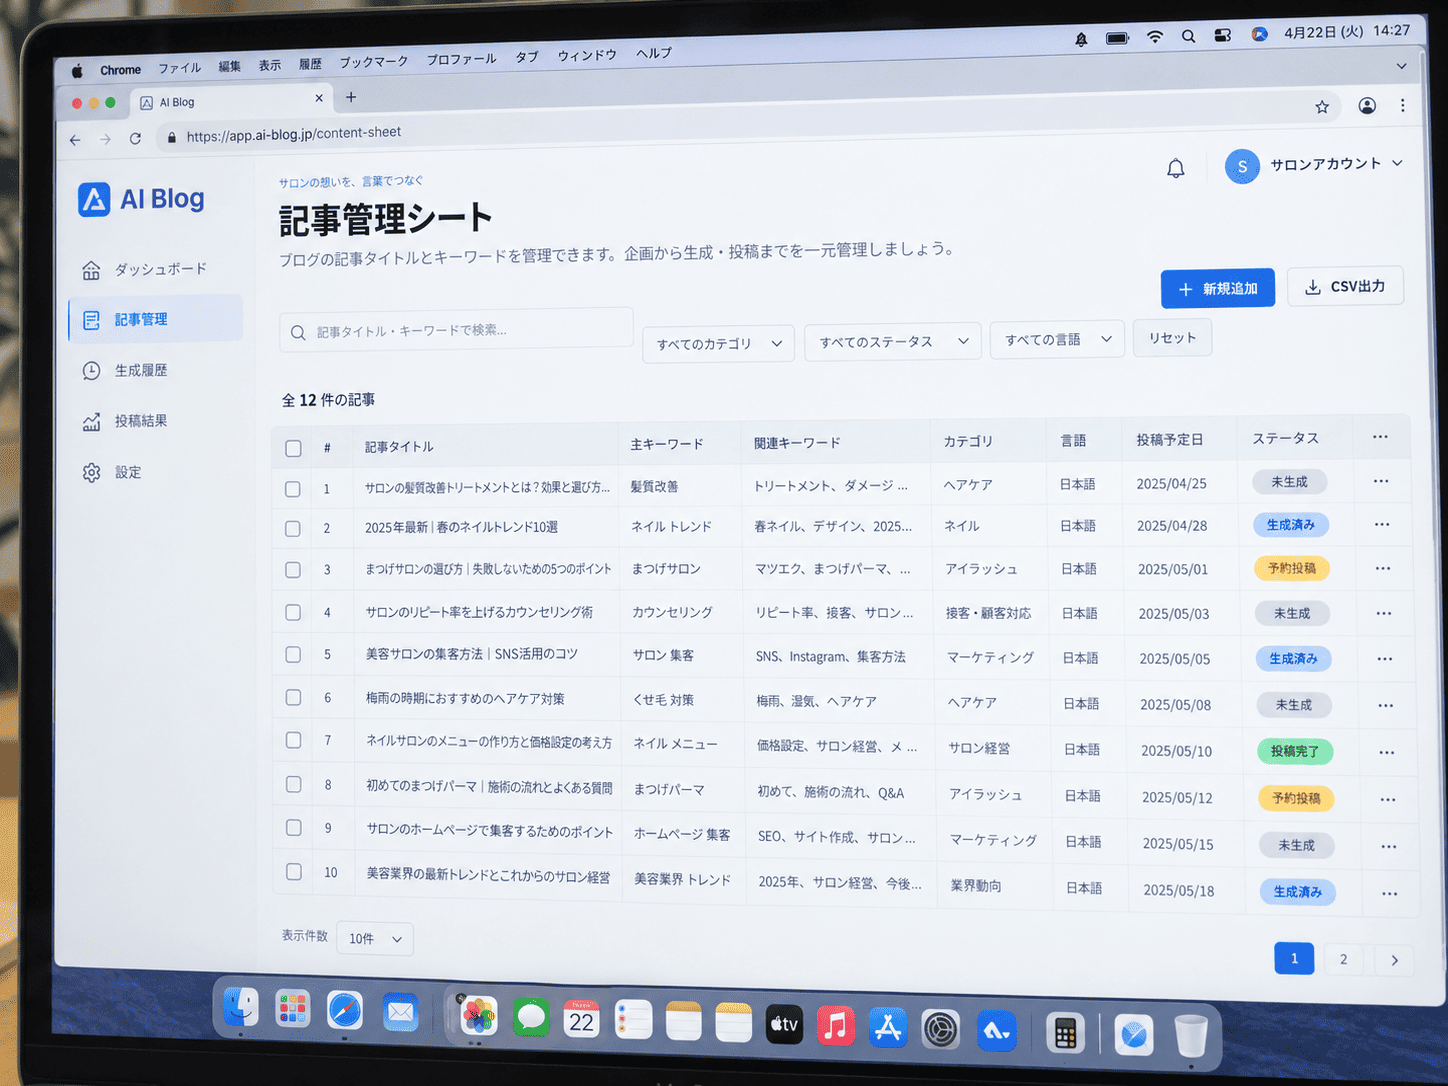Open Chrome three-dot menu
This screenshot has width=1448, height=1086.
pos(1403,105)
